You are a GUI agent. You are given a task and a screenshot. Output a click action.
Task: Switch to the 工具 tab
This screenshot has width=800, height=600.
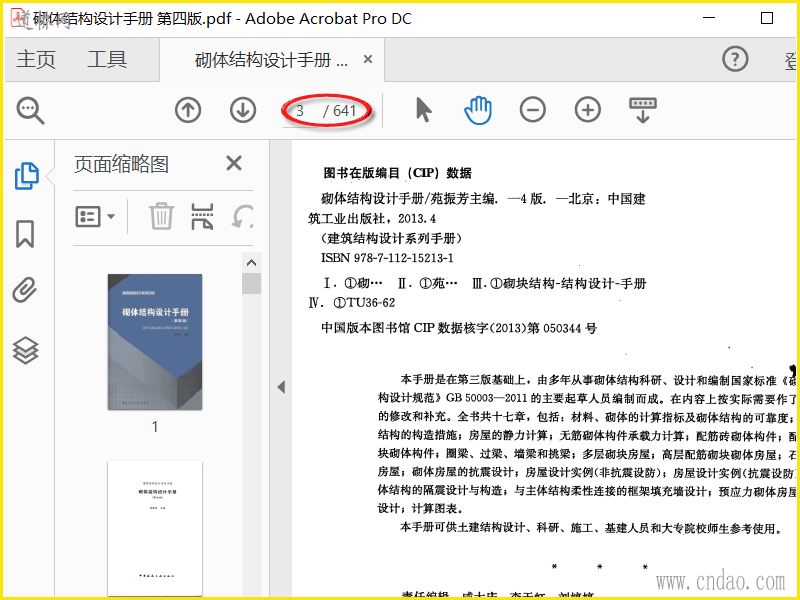tap(107, 60)
